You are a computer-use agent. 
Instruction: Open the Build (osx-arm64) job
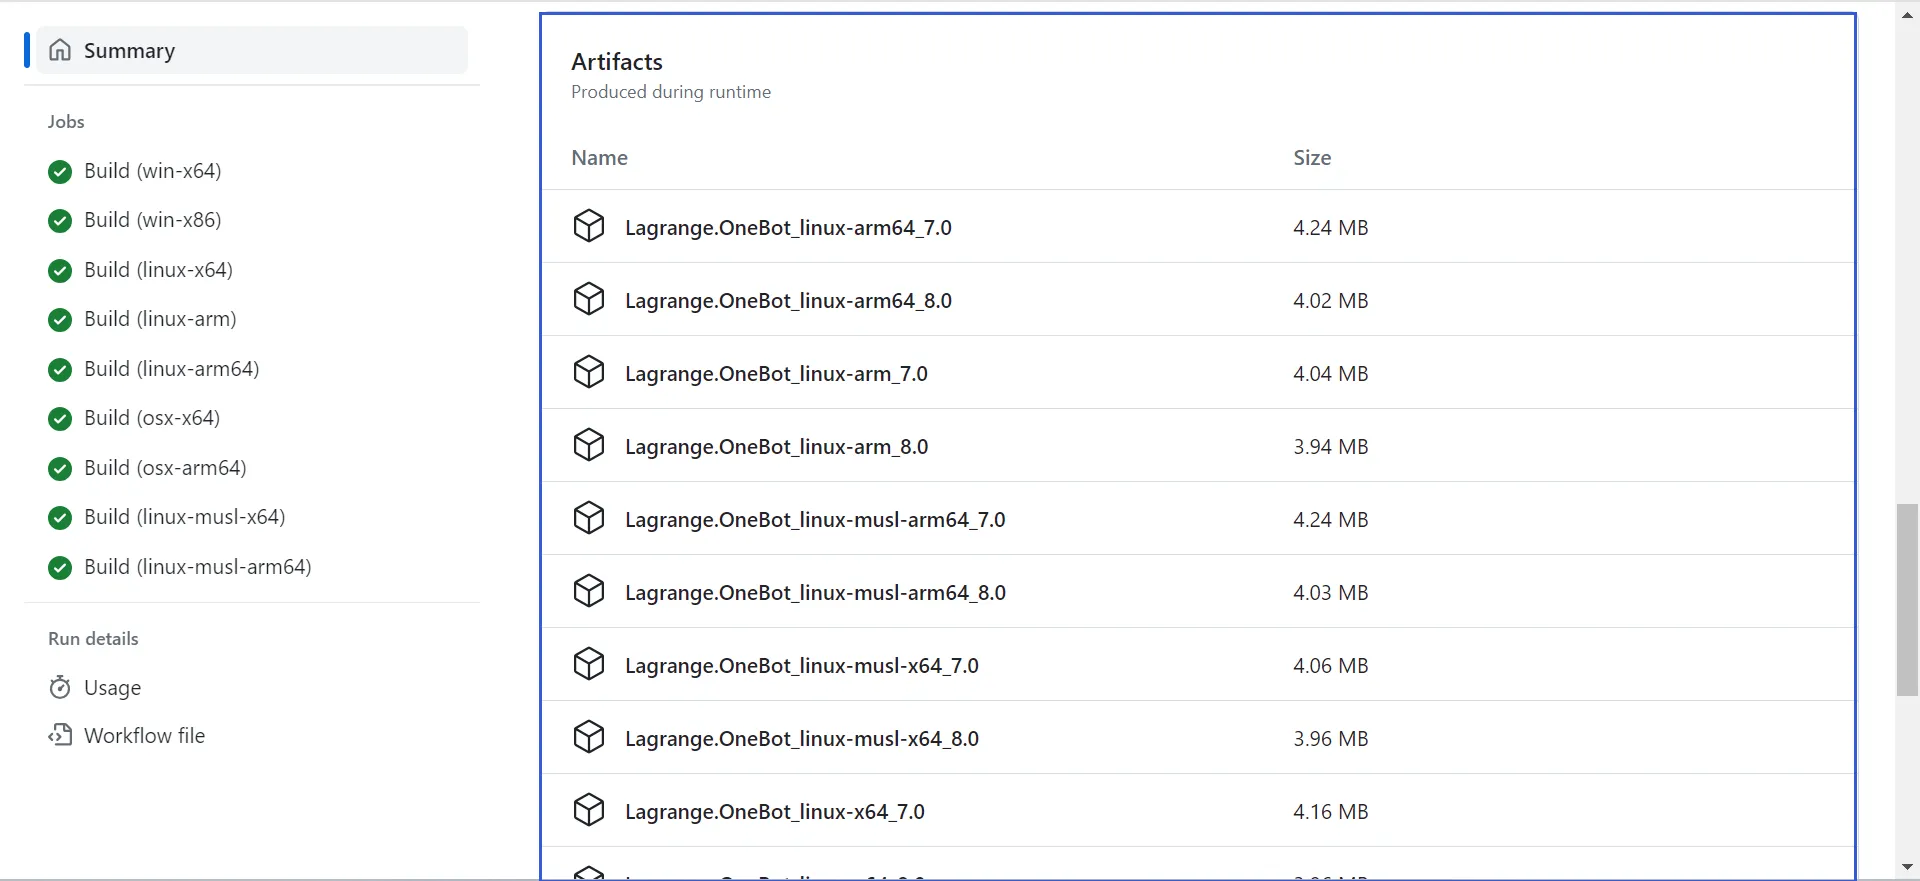pos(165,468)
